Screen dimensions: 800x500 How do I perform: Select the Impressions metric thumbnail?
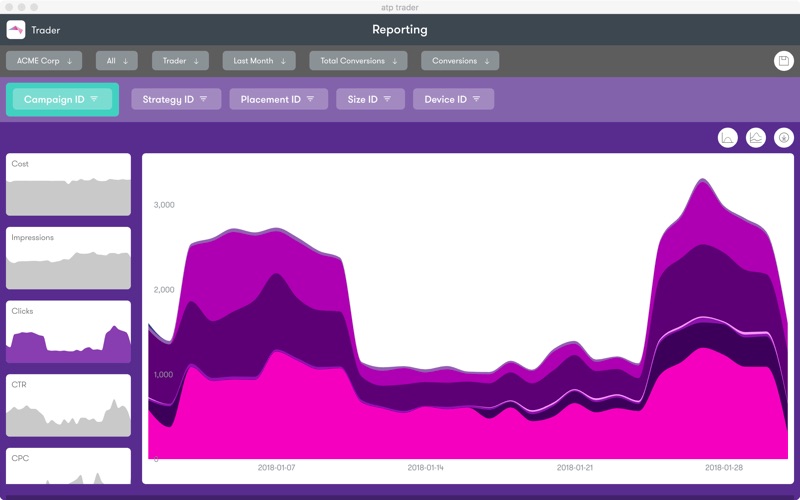coord(68,258)
